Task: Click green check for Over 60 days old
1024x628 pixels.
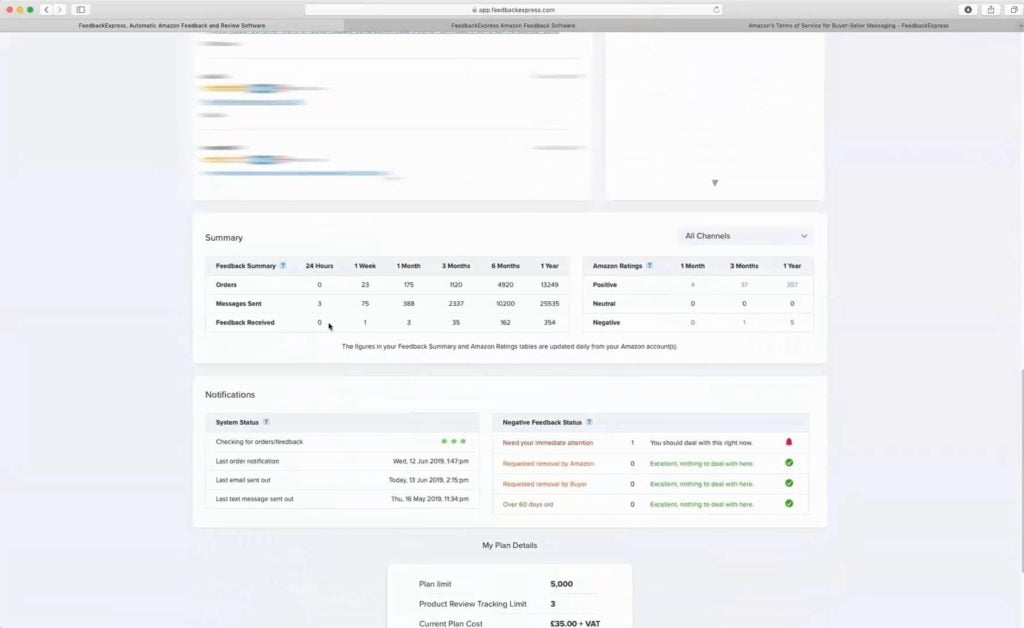Action: tap(789, 503)
